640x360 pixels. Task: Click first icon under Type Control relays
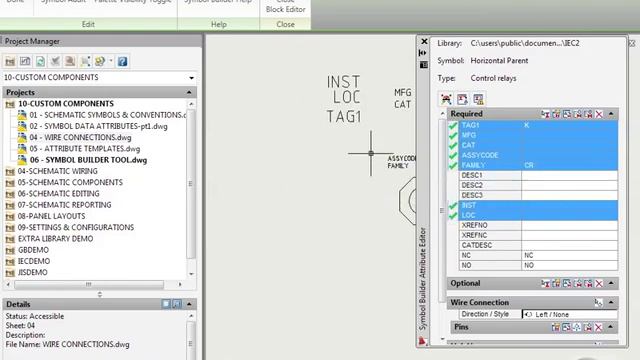[446, 99]
